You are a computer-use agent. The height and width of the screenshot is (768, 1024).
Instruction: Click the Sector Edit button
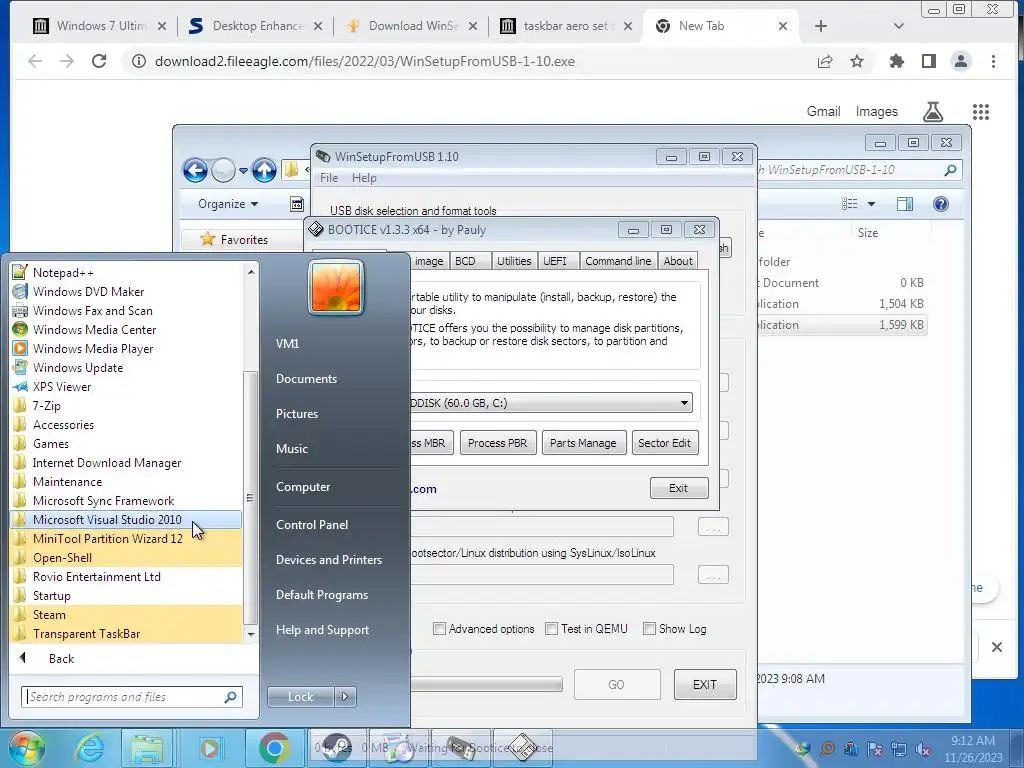[664, 443]
